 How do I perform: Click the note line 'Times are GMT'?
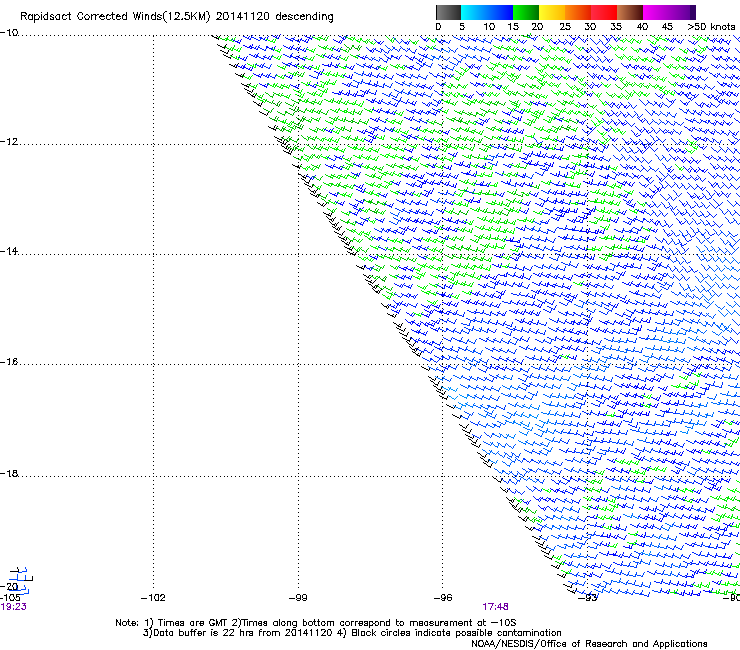point(315,623)
